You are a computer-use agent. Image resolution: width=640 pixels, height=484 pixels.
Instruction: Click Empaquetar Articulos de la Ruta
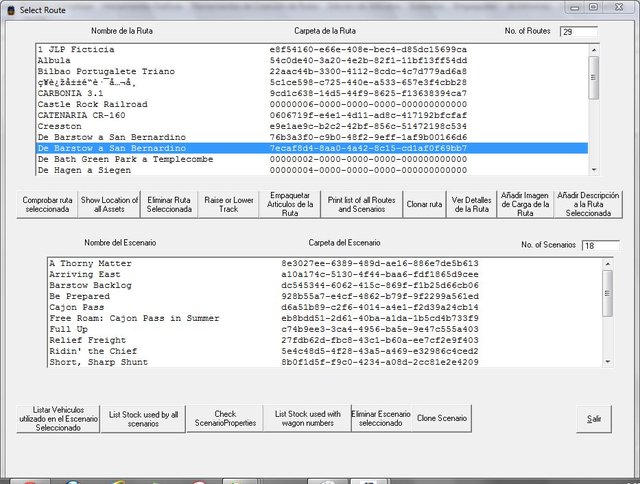(289, 204)
